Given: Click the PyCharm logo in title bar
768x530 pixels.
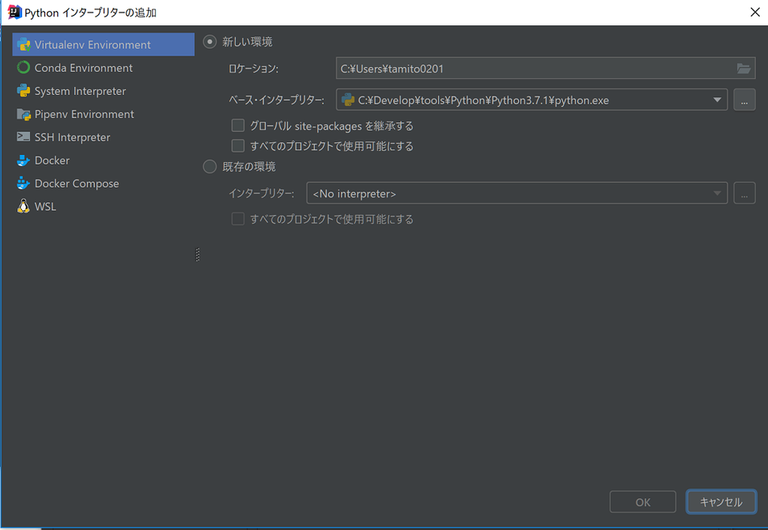Looking at the screenshot, I should click(14, 12).
